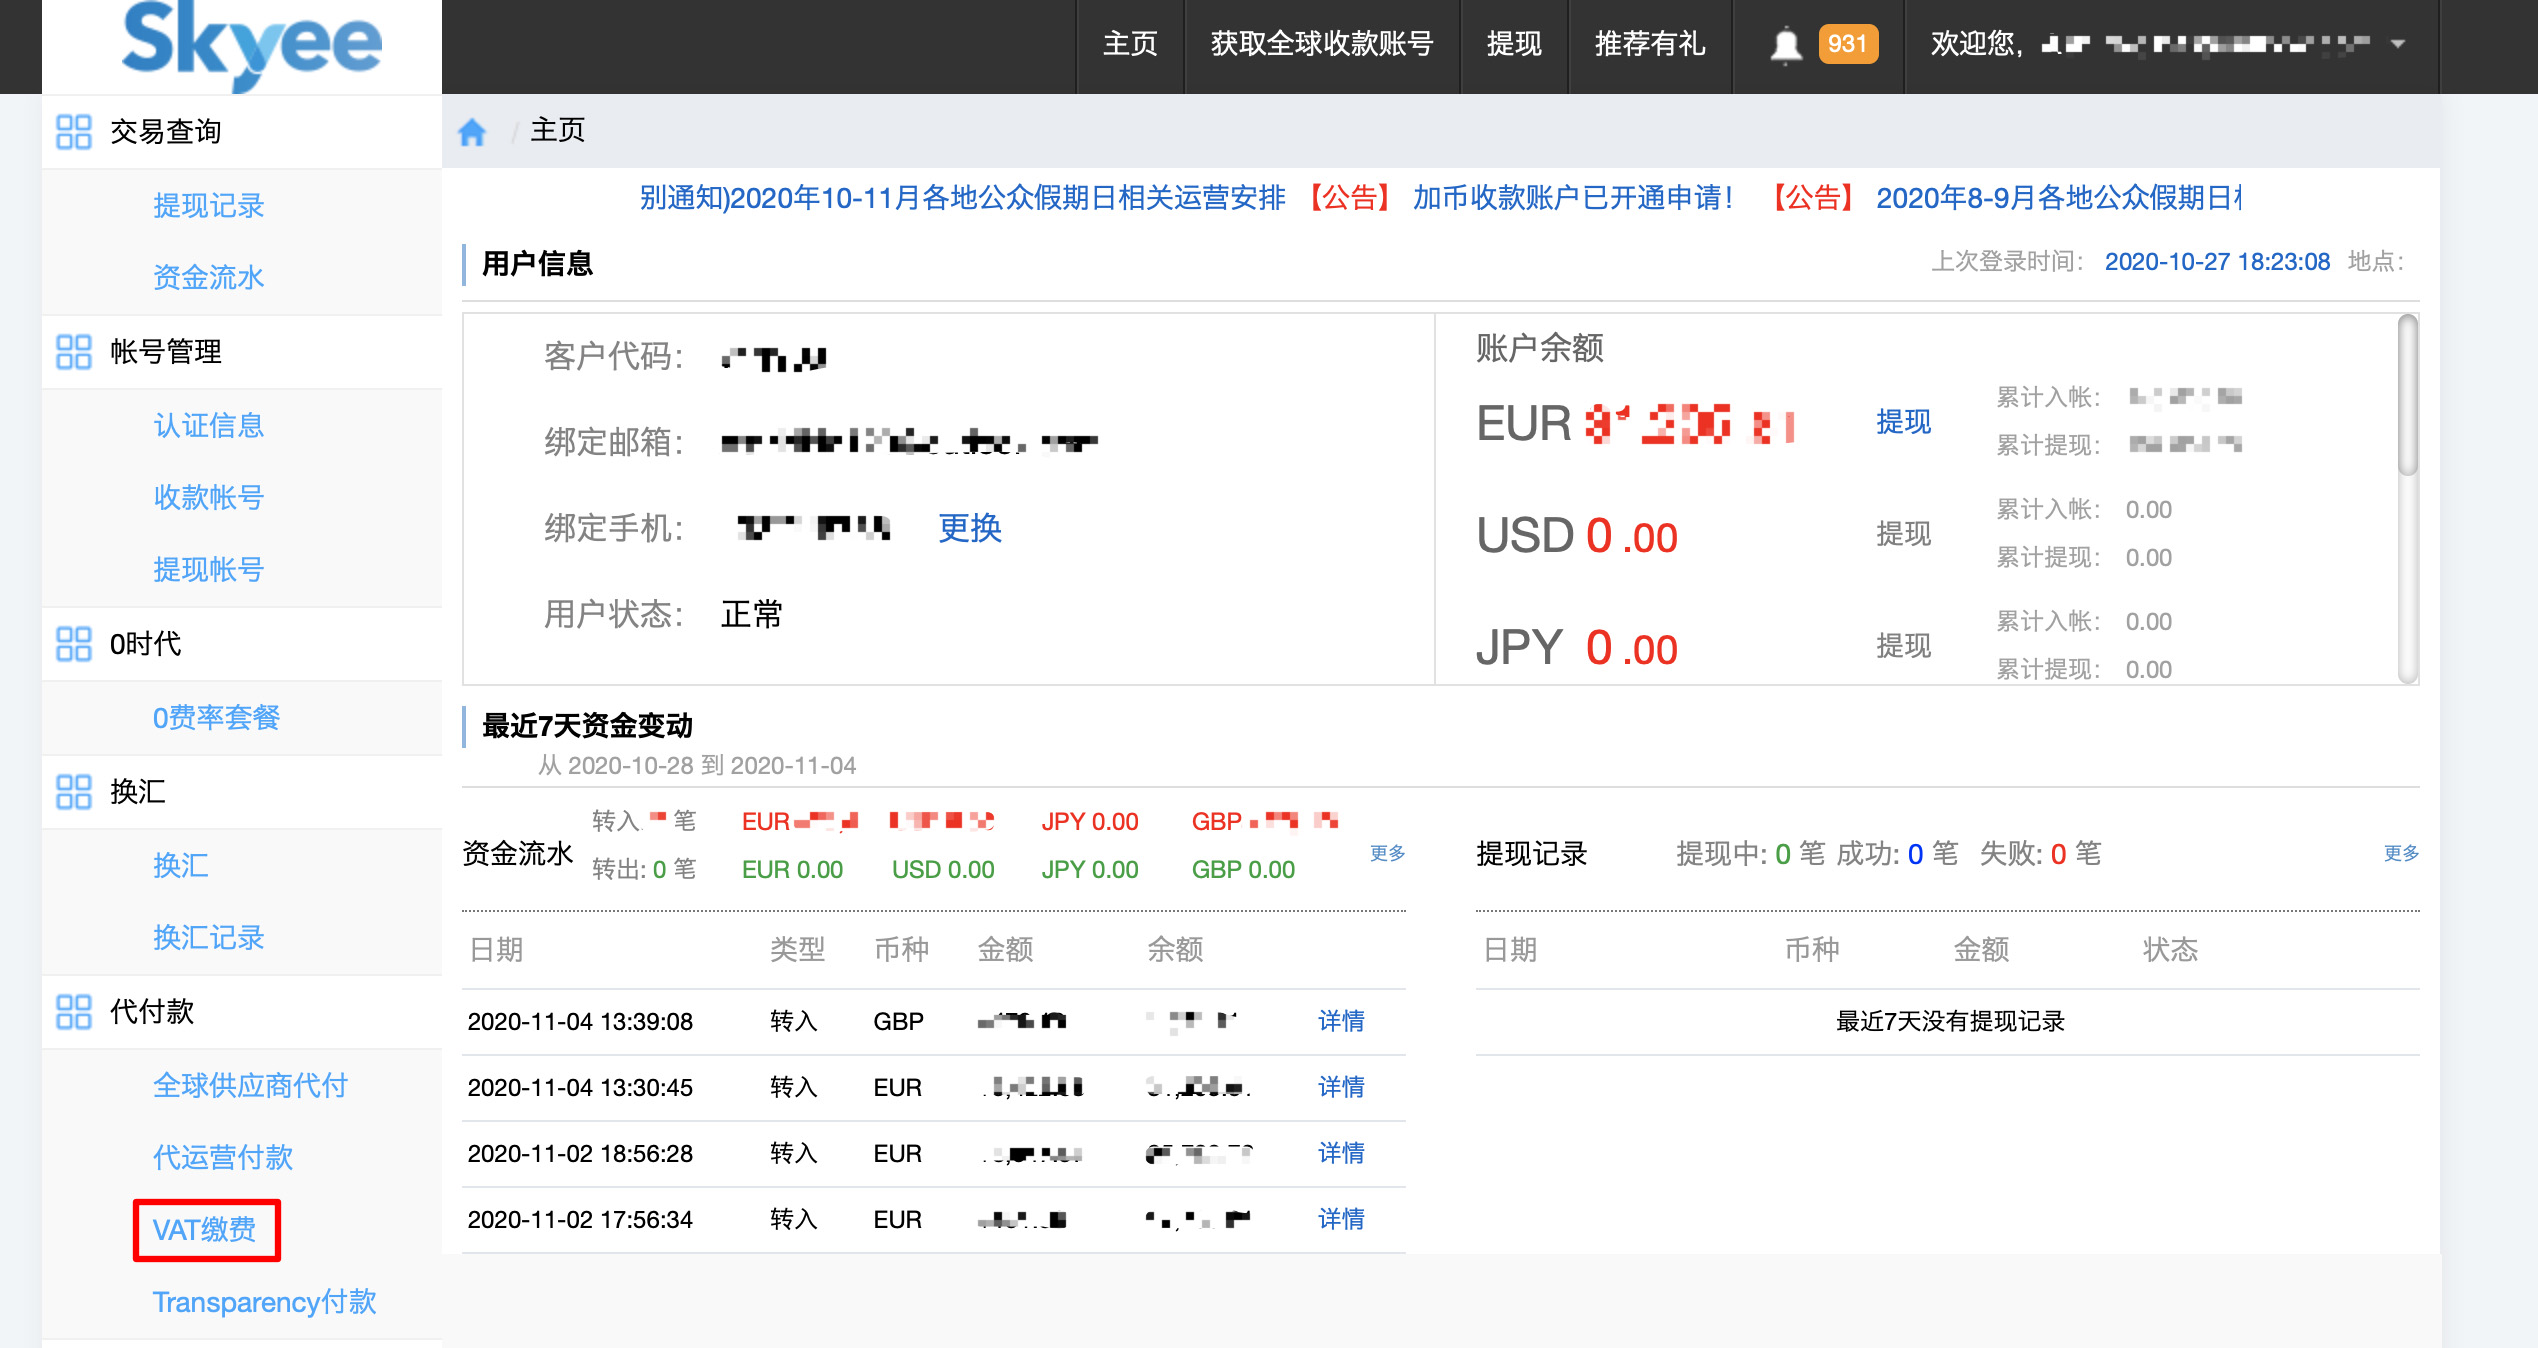Open 详情 for 2020-11-04 13:30:45 transaction
2538x1348 pixels.
pyautogui.click(x=1341, y=1087)
